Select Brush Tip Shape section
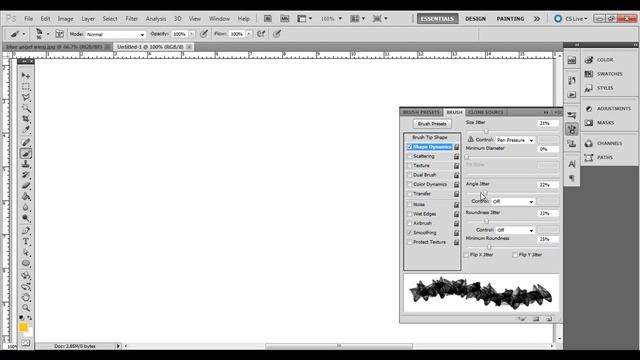640x360 pixels. [429, 138]
